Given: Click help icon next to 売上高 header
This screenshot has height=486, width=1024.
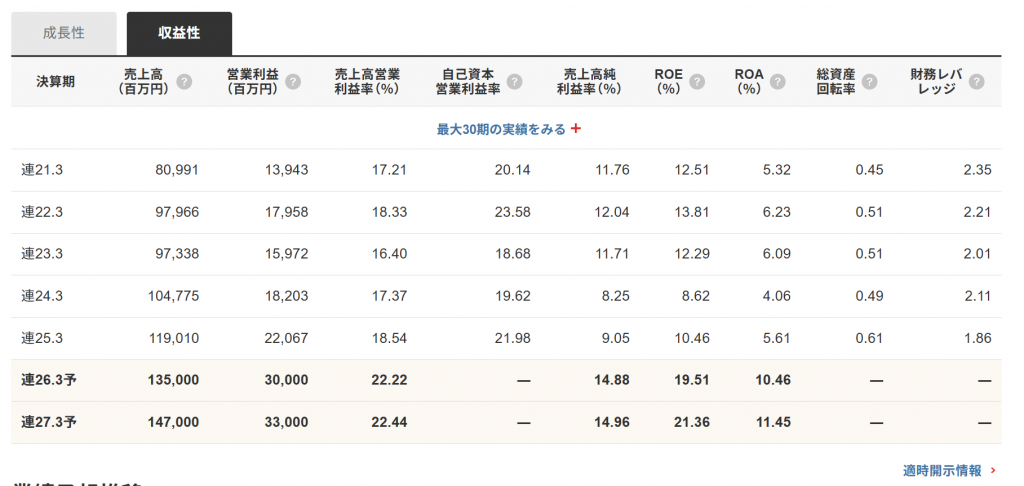Looking at the screenshot, I should pos(184,81).
